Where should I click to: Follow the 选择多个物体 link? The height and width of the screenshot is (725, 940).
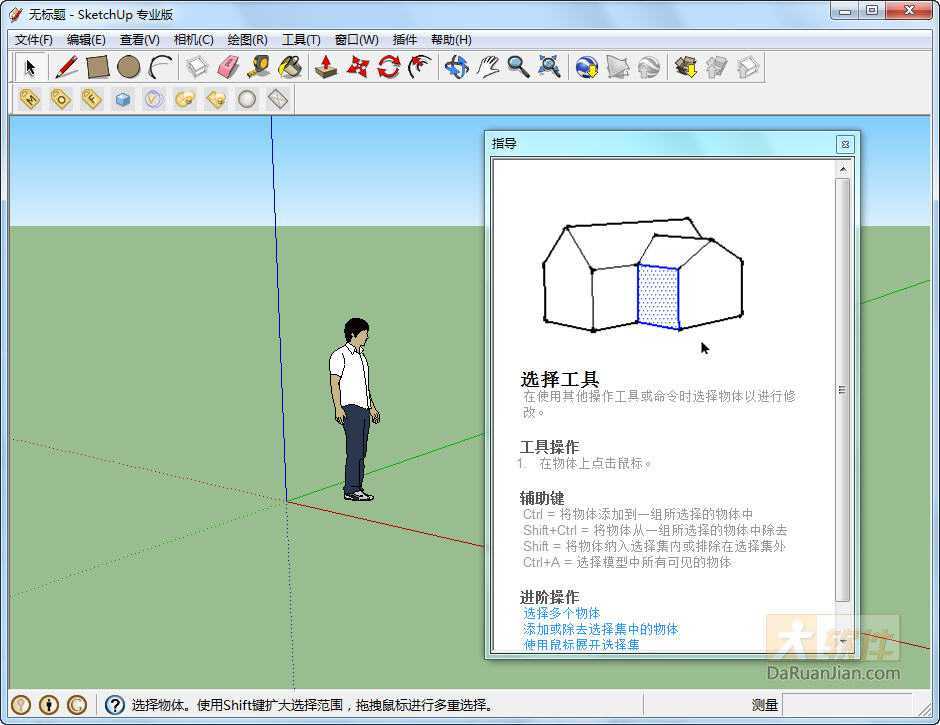(562, 613)
